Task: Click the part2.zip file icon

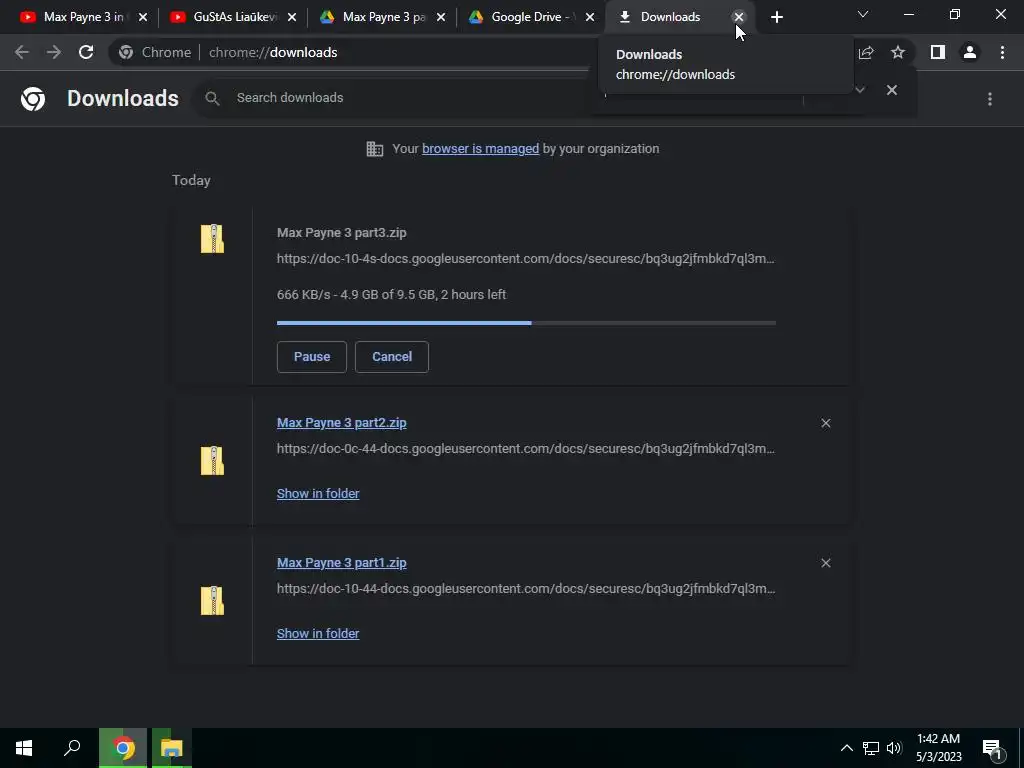Action: pos(212,460)
